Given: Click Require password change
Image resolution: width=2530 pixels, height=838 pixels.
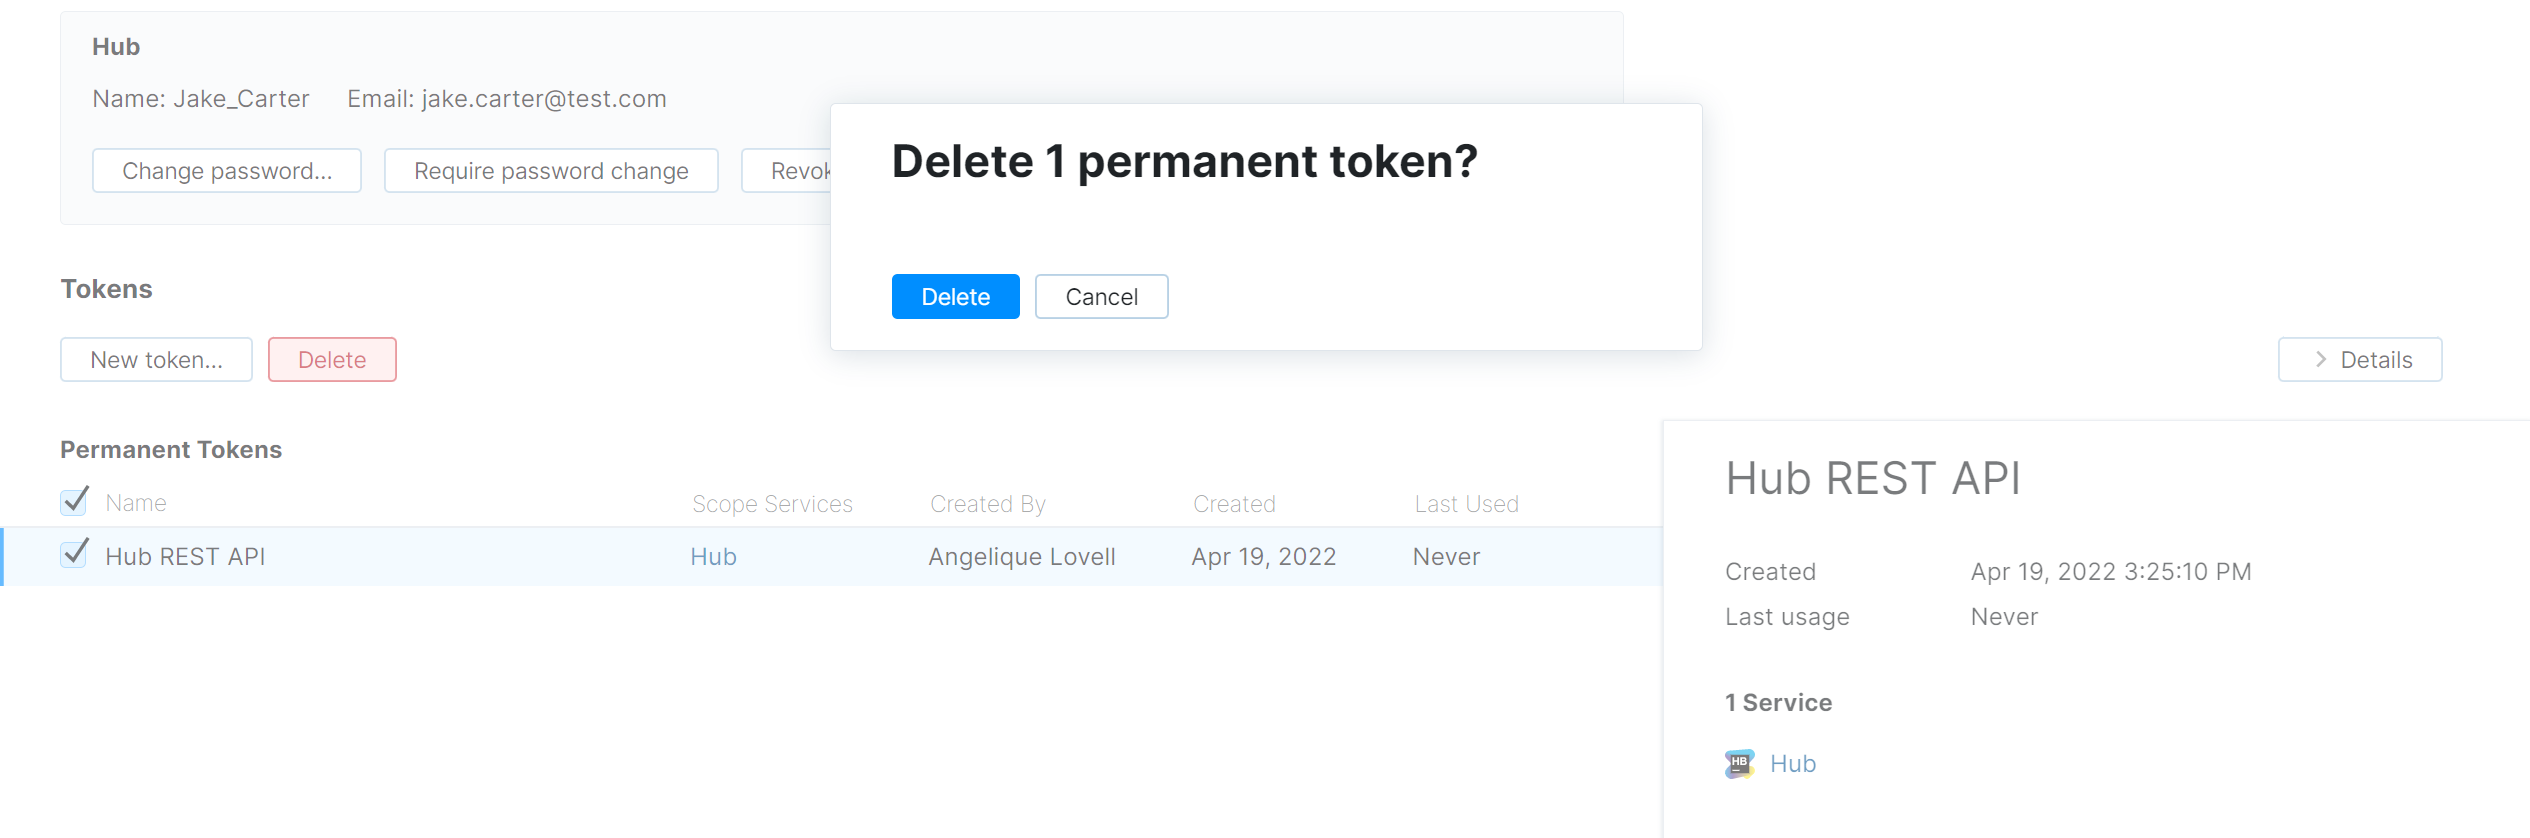Looking at the screenshot, I should (x=551, y=170).
